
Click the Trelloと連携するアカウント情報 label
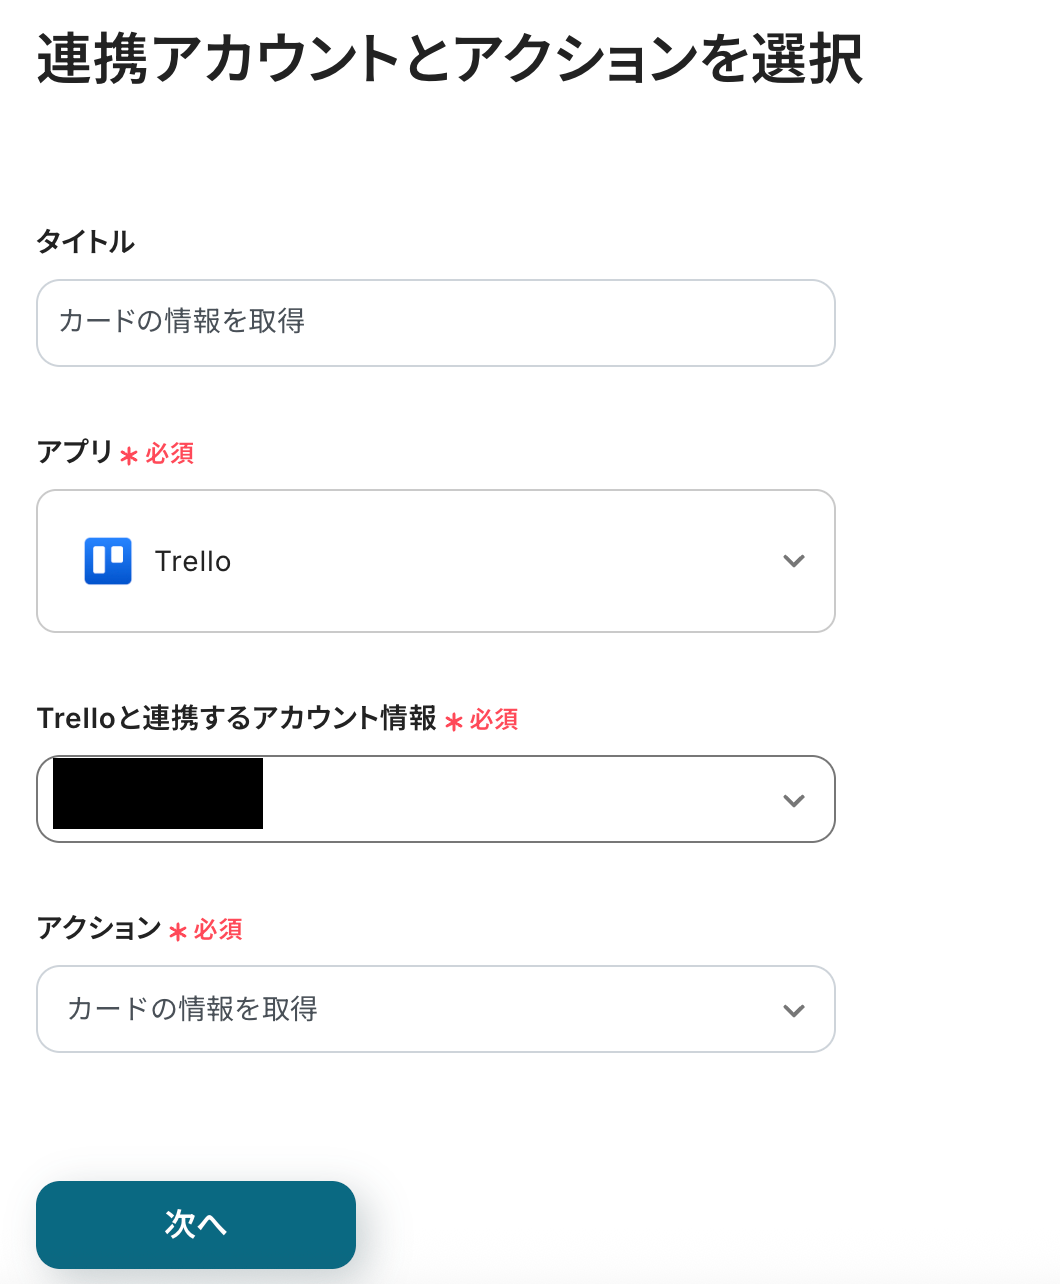237,718
